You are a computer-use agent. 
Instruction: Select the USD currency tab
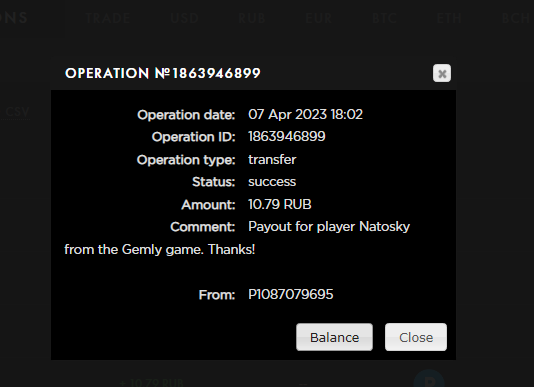(x=185, y=18)
